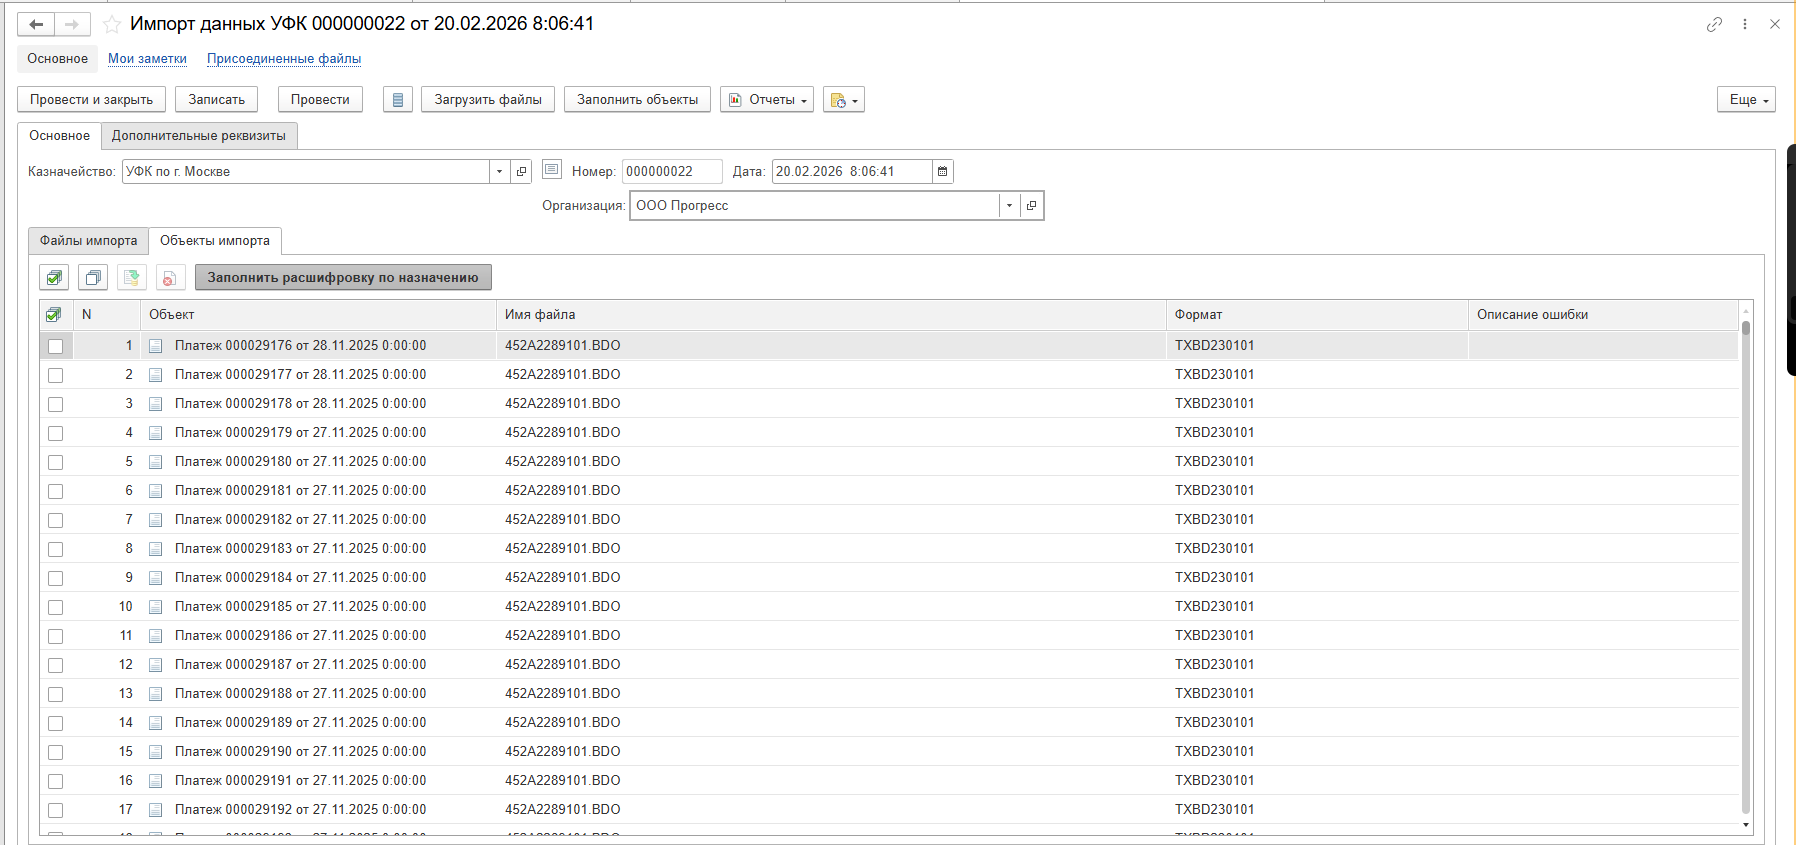Open the calendar picker for Дата field
Screen dimensions: 1796x845
click(942, 172)
